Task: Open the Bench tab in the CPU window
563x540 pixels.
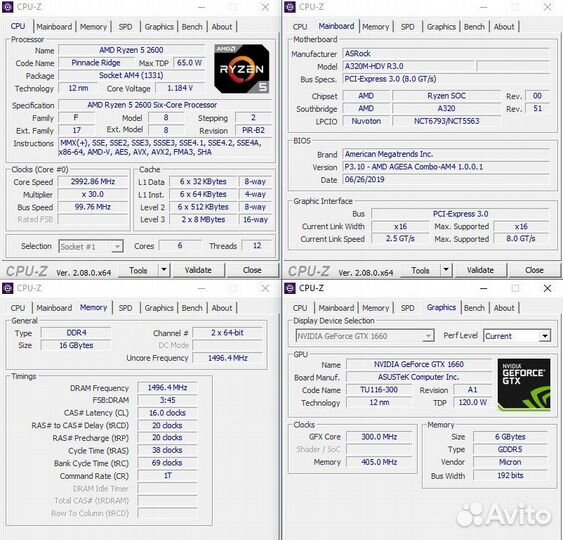Action: coord(192,27)
